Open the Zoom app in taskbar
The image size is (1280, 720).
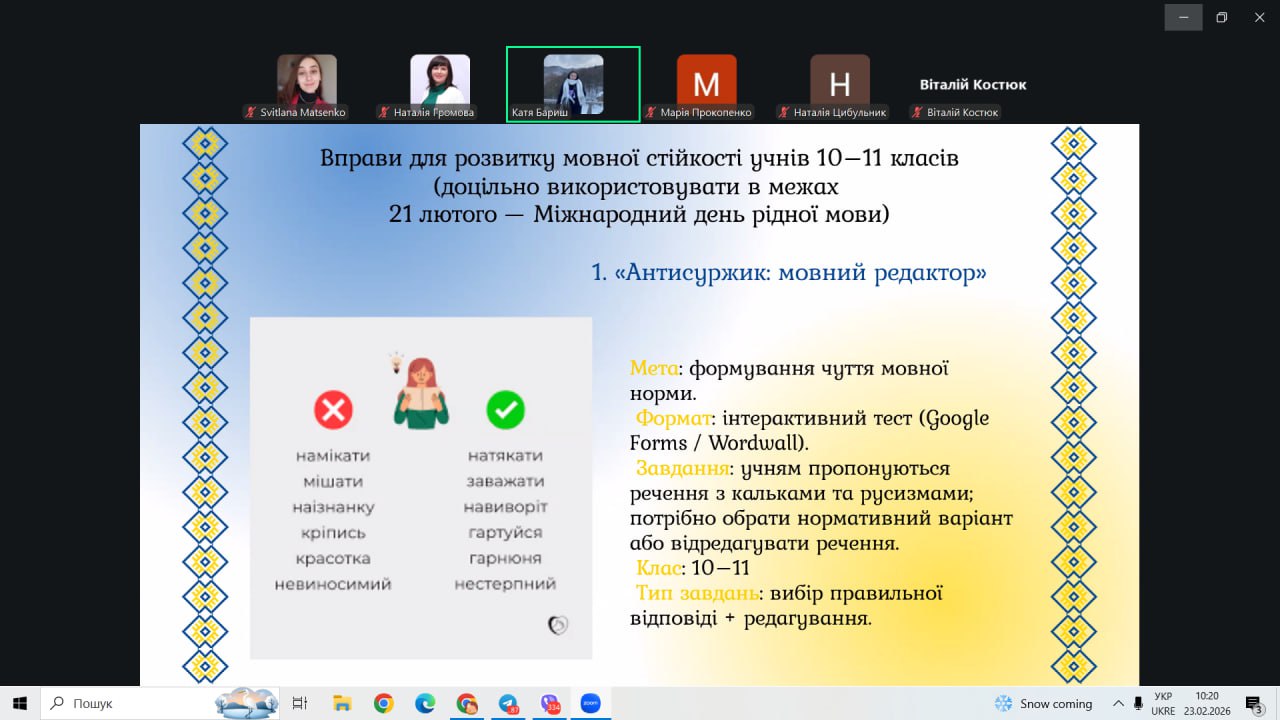tap(590, 703)
